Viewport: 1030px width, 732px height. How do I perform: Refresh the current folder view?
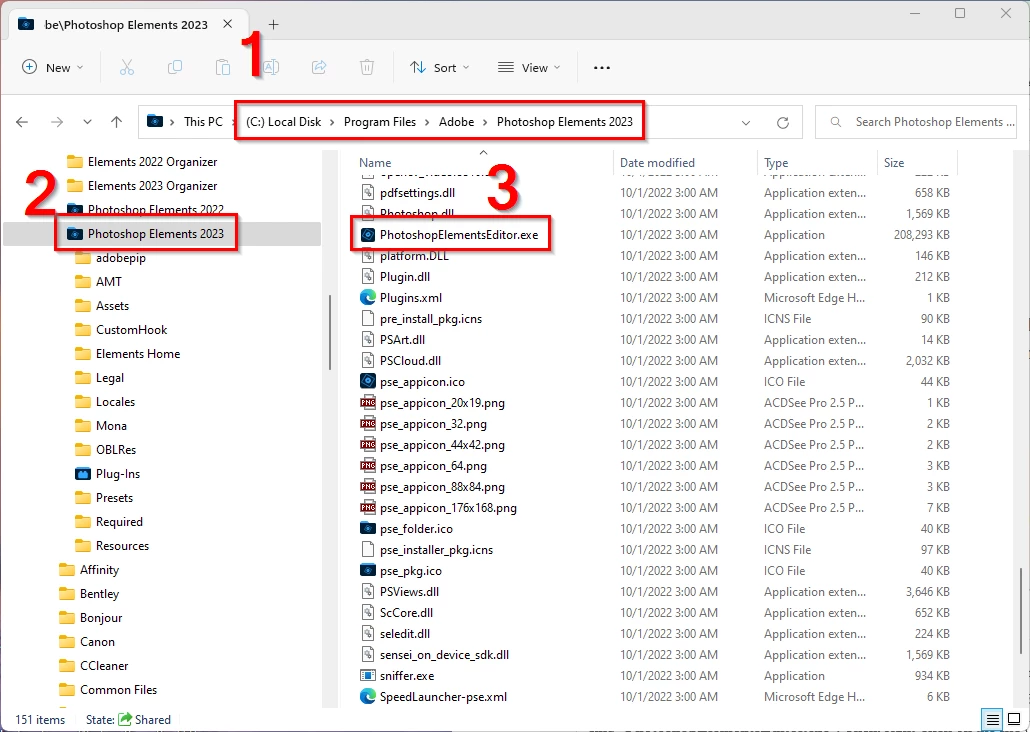(782, 123)
